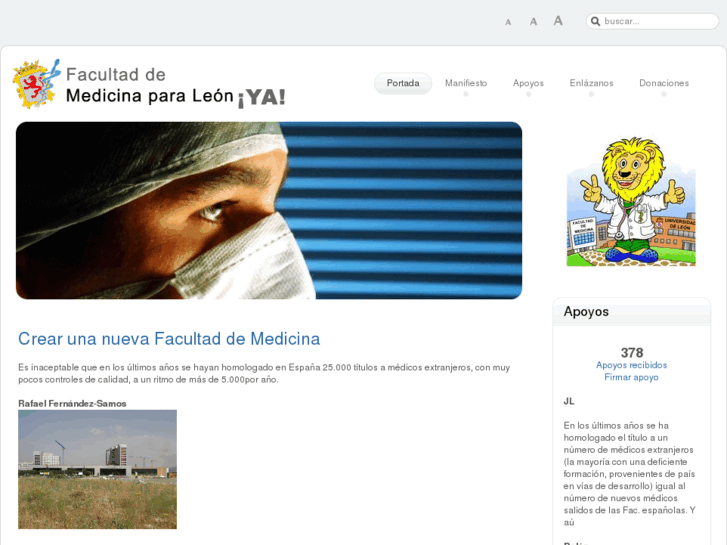Open the Manifiesto menu item
Image resolution: width=727 pixels, height=545 pixels.
(x=466, y=83)
